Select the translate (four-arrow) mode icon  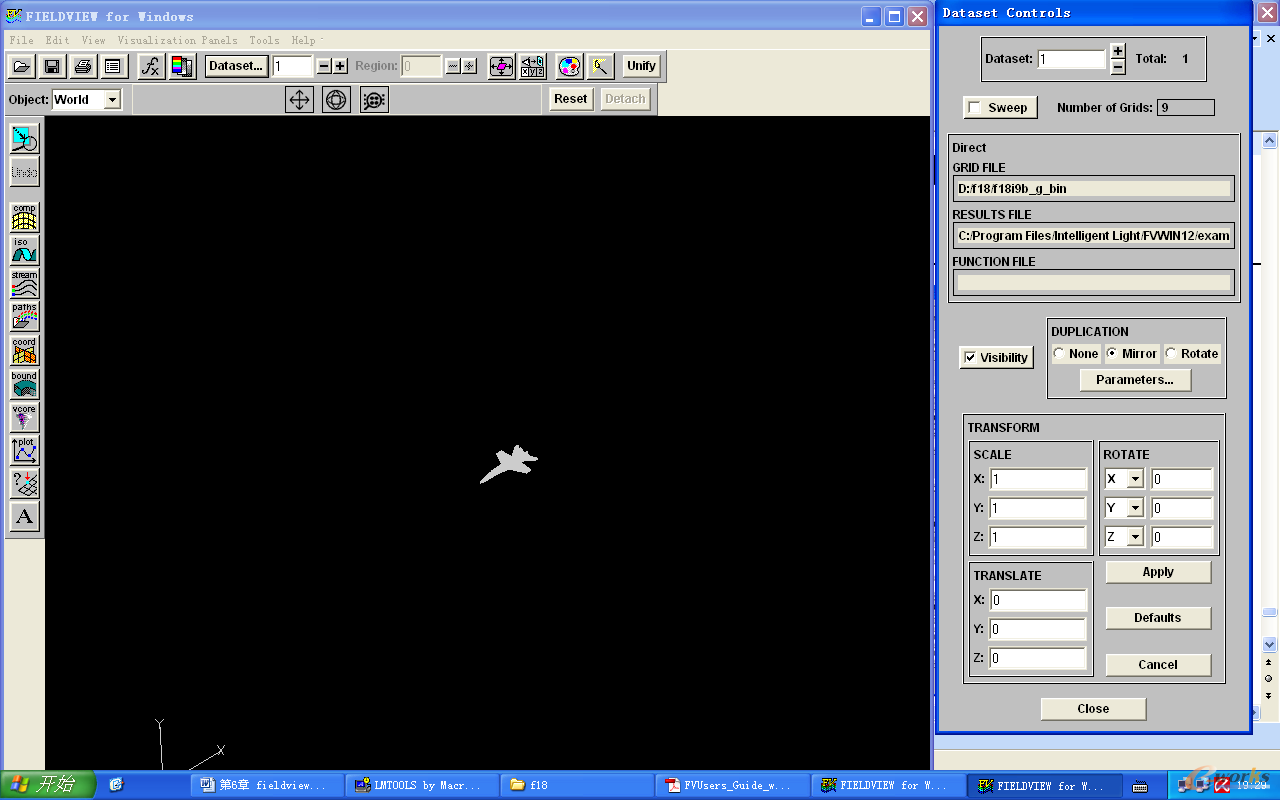pos(299,99)
